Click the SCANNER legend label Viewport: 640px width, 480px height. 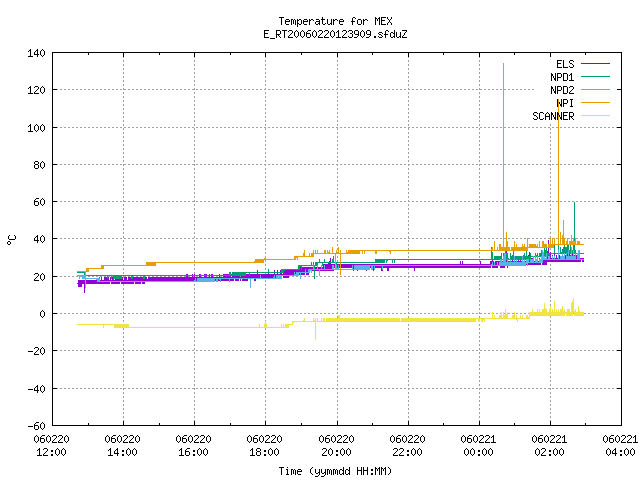tap(553, 116)
